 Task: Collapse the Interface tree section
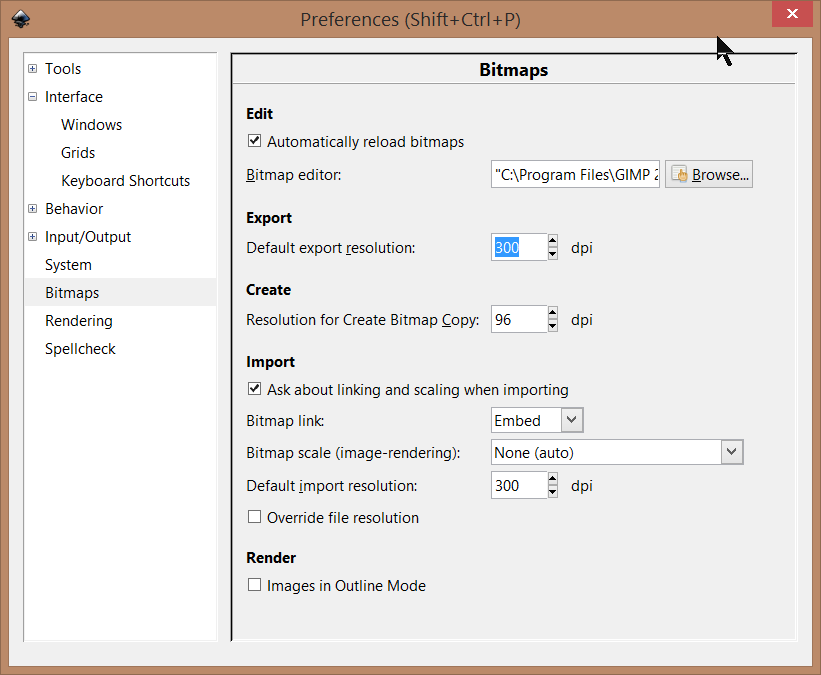coord(31,96)
